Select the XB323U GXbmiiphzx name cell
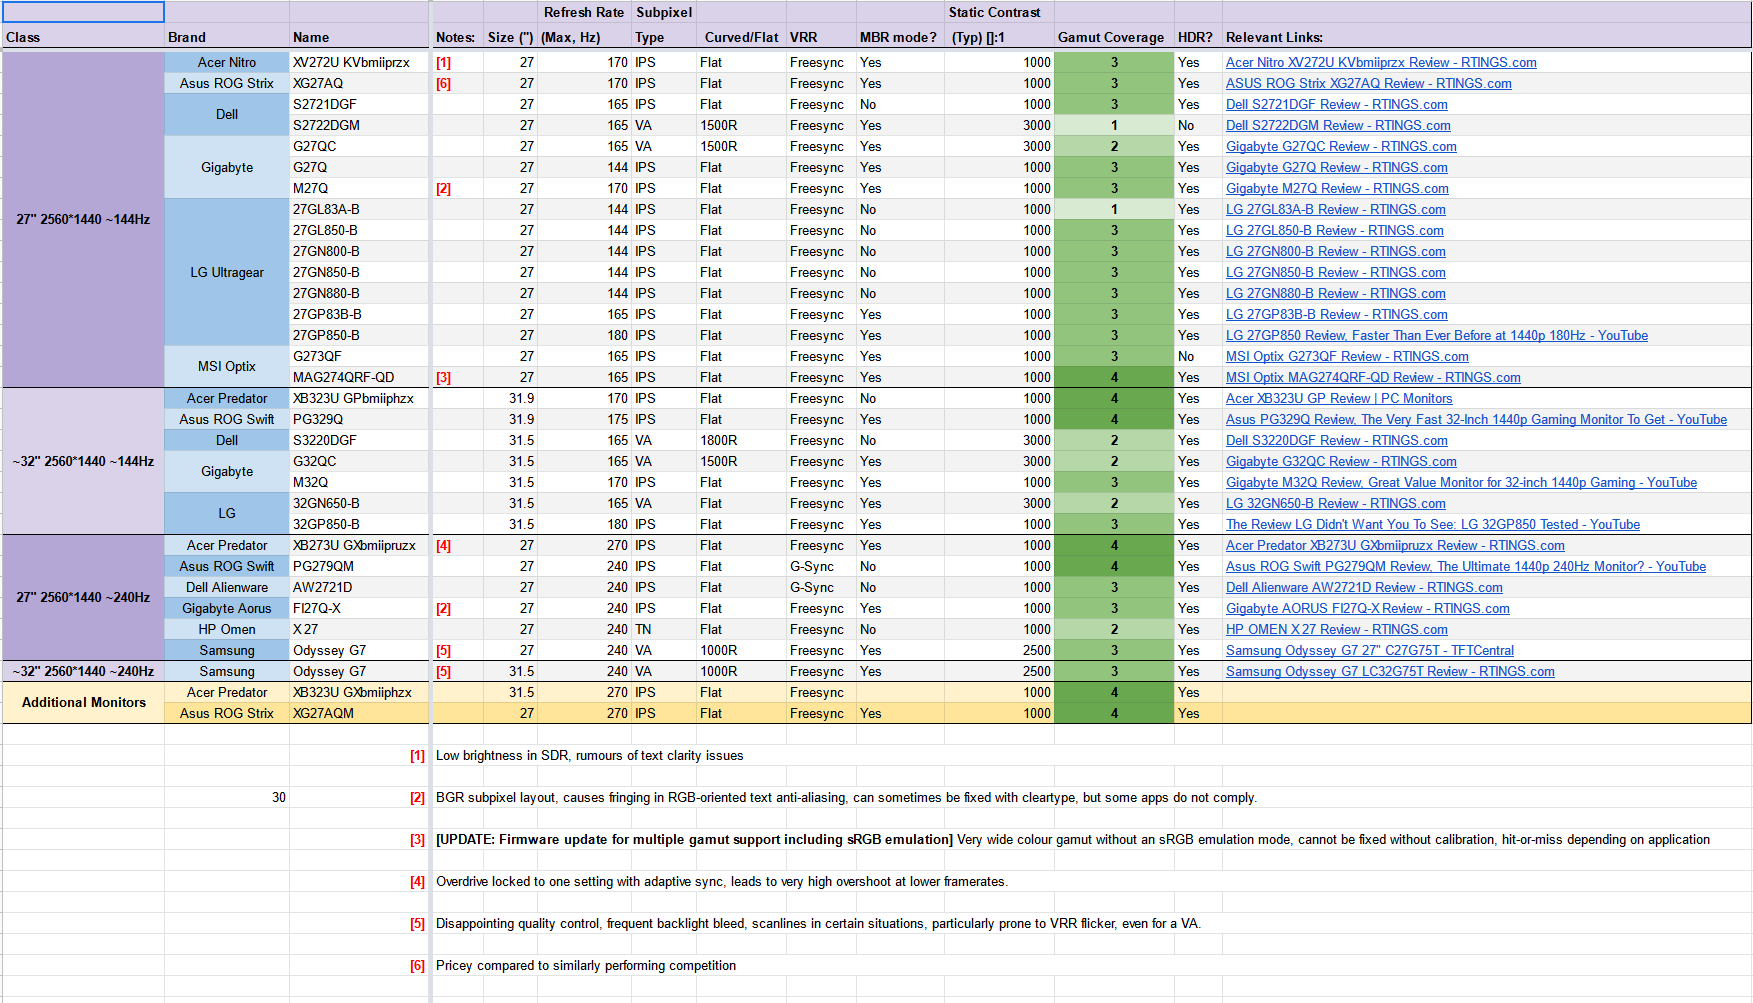Screen dimensions: 1753x1003 coord(359,692)
